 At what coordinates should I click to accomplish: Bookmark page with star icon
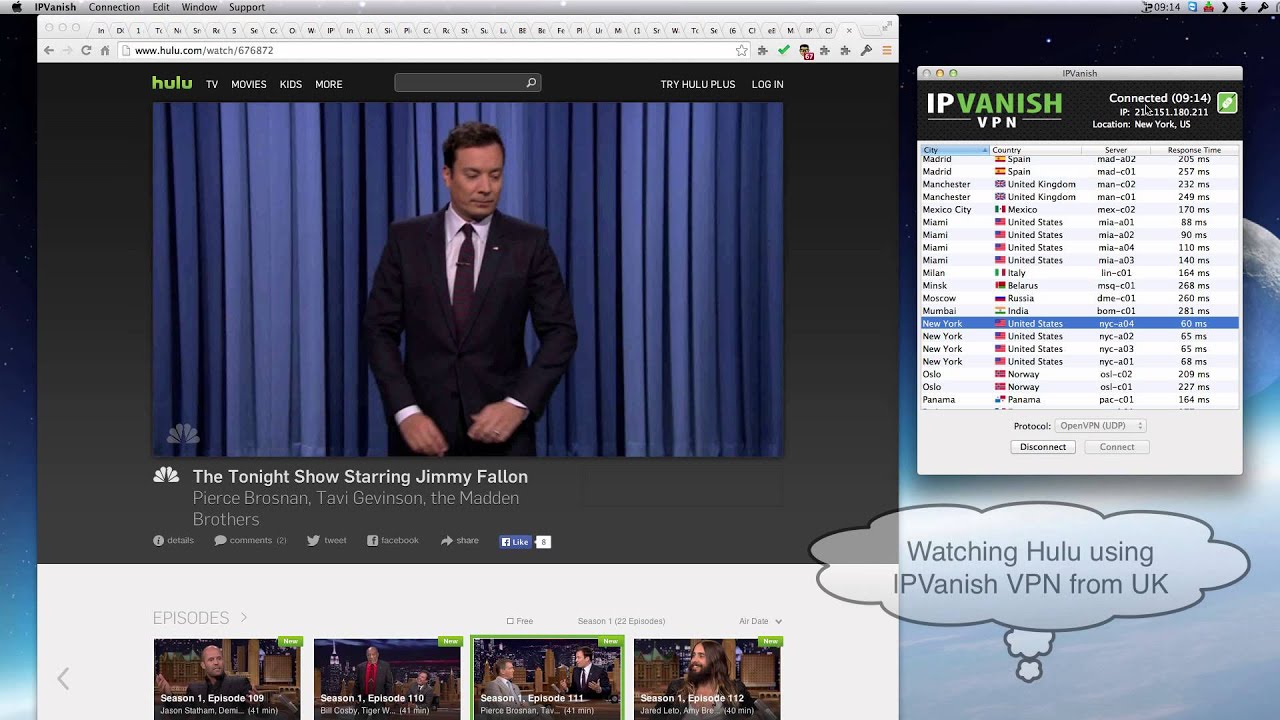pos(741,50)
